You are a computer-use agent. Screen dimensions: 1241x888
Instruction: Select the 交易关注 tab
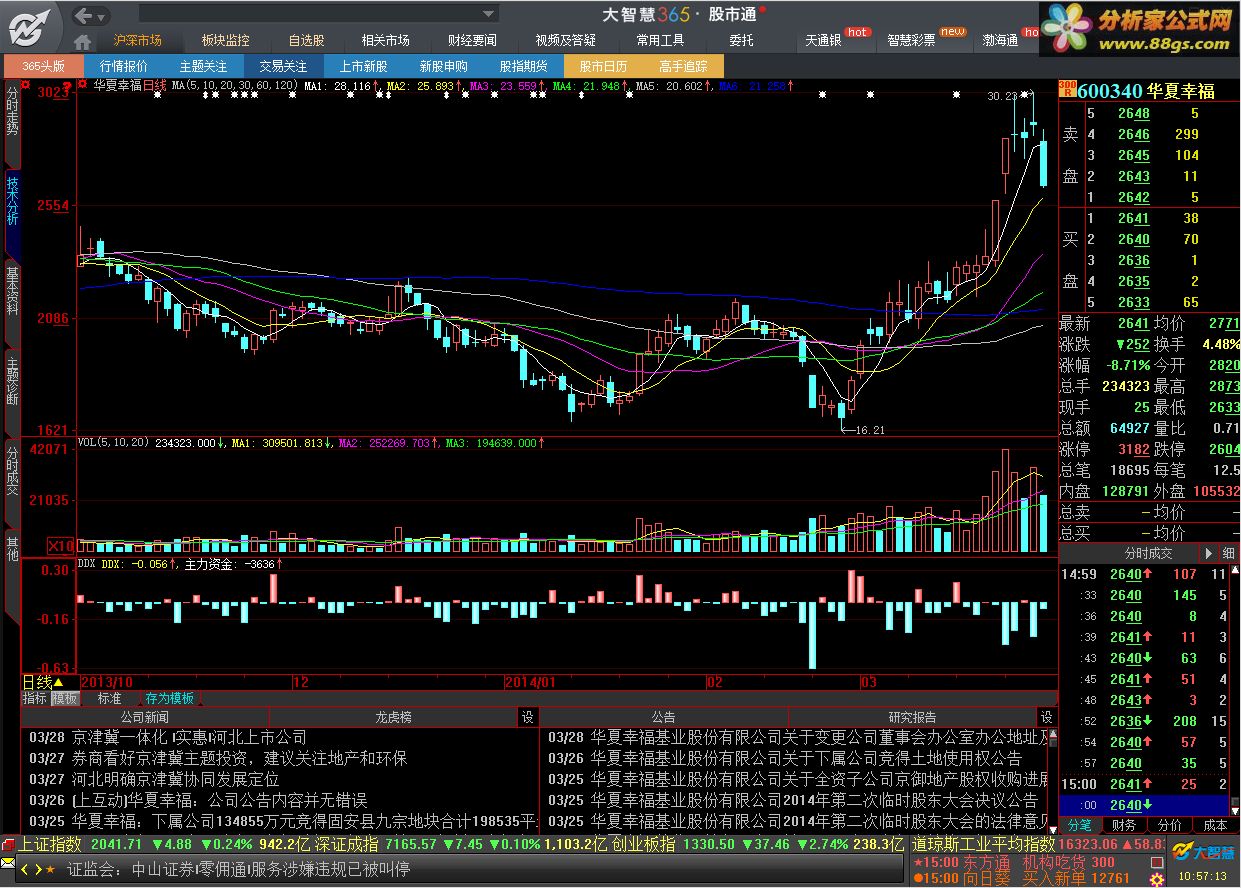coord(283,66)
